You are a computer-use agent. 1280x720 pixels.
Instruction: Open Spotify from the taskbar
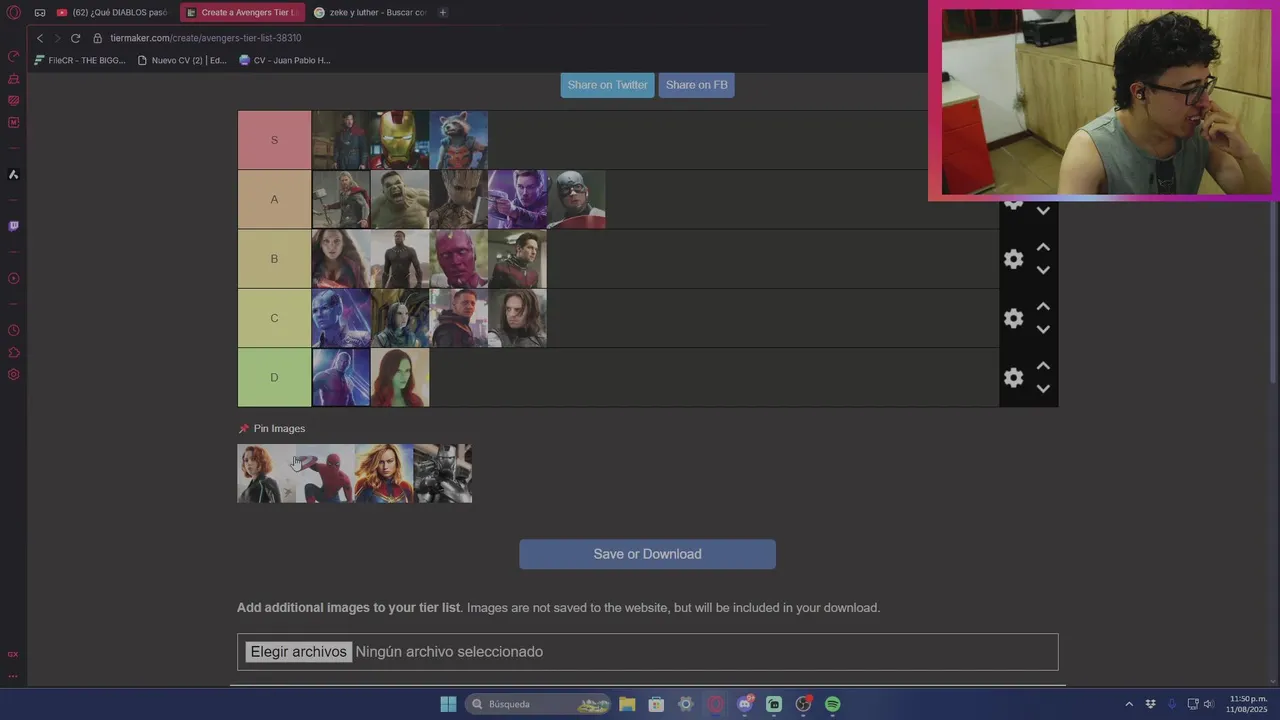point(832,704)
